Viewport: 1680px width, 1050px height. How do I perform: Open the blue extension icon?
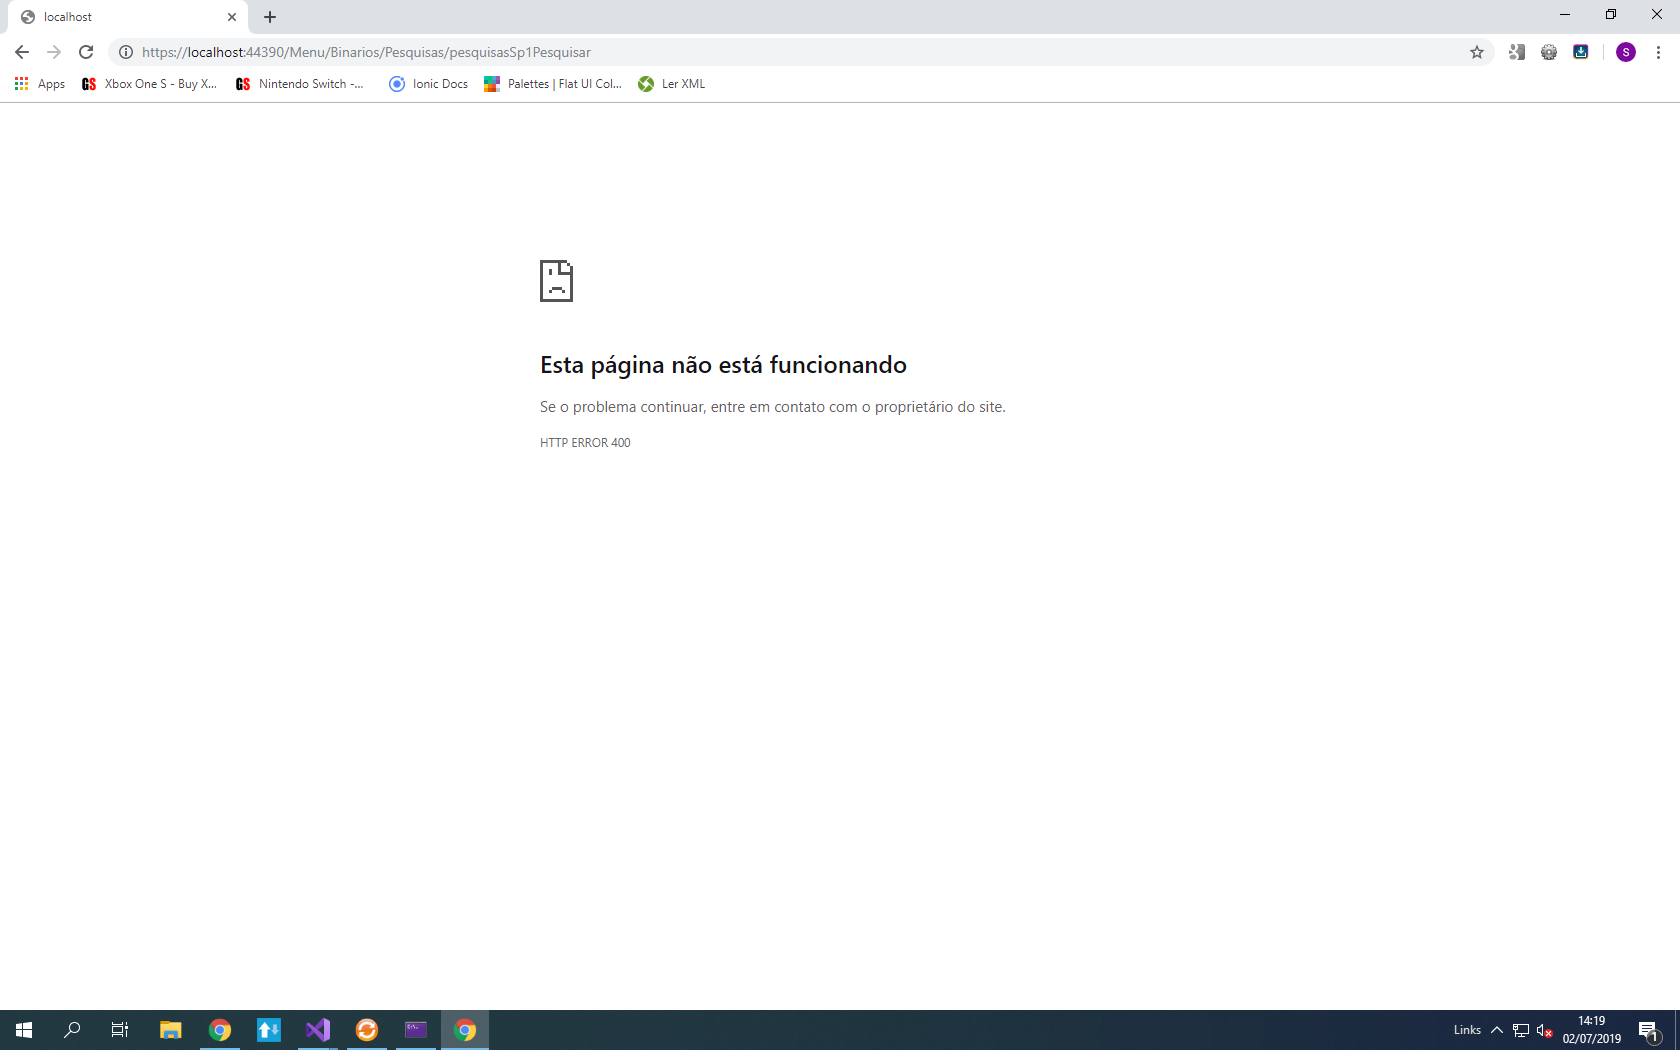point(1581,52)
